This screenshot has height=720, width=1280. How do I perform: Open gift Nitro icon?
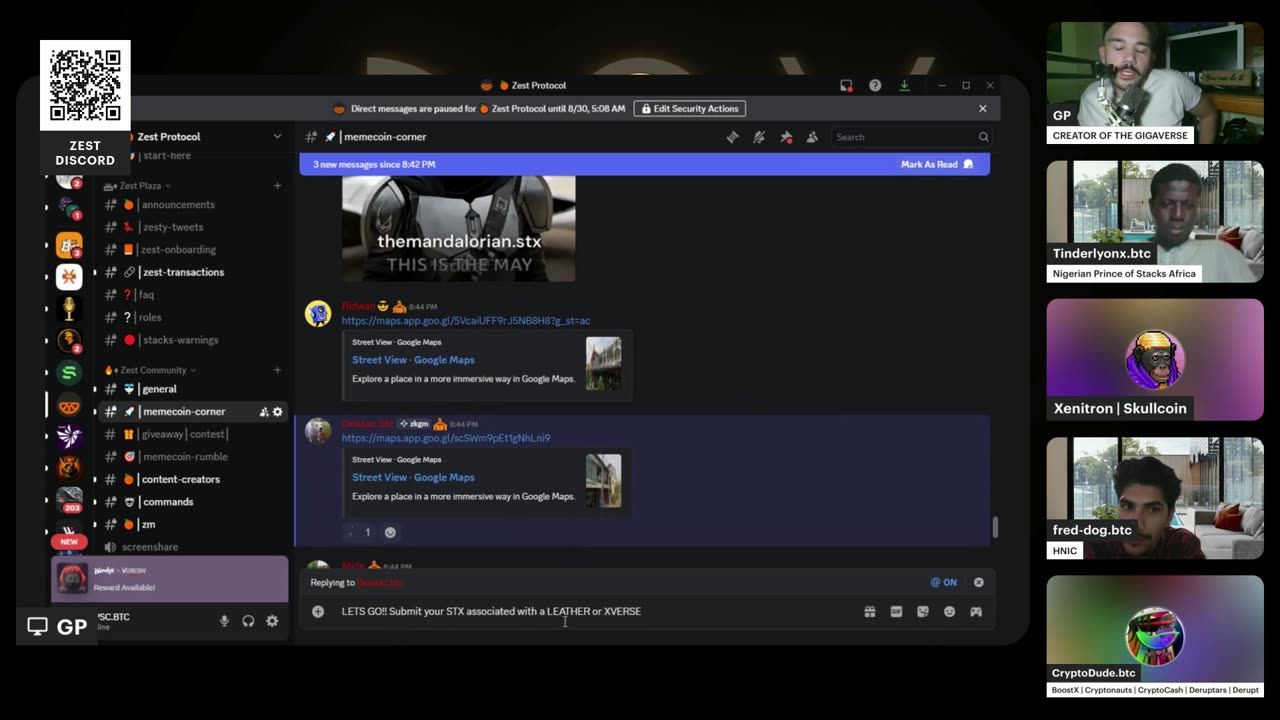(x=870, y=611)
